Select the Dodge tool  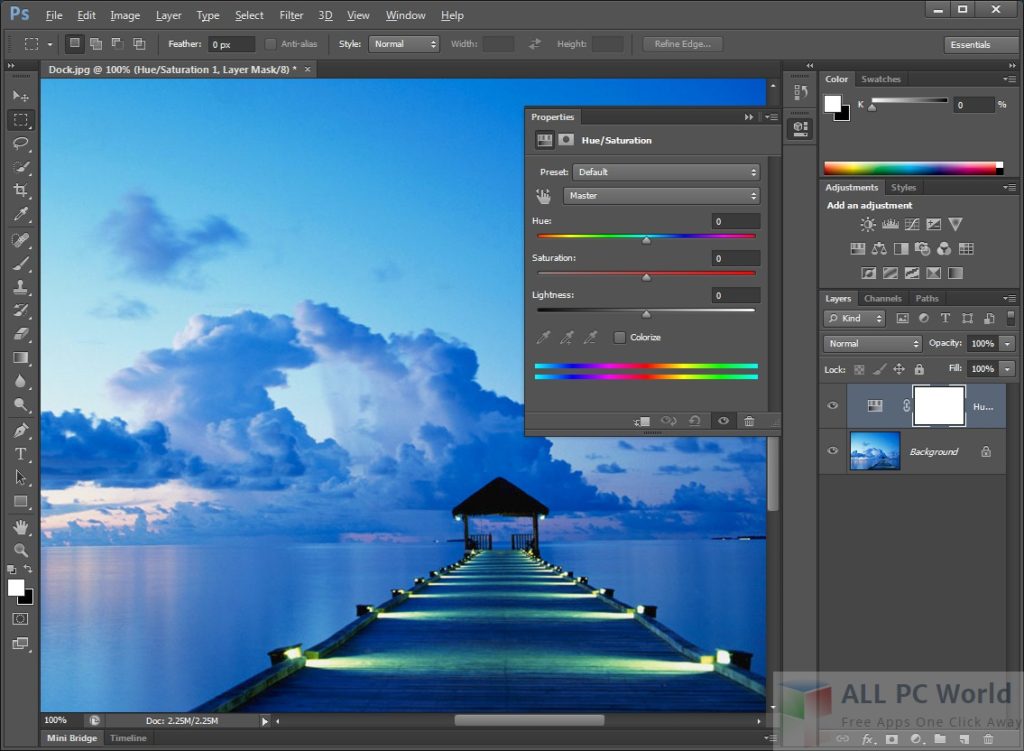pyautogui.click(x=20, y=405)
